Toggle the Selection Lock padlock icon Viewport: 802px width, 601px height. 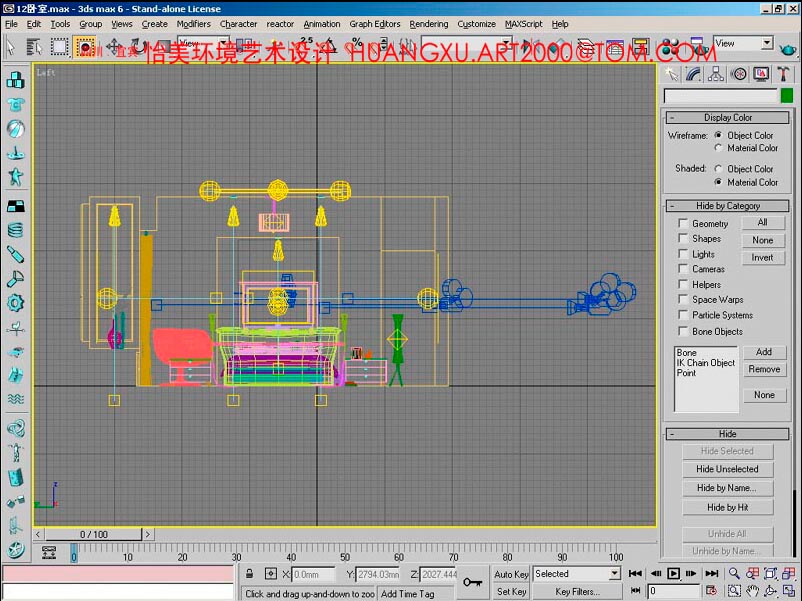(249, 573)
